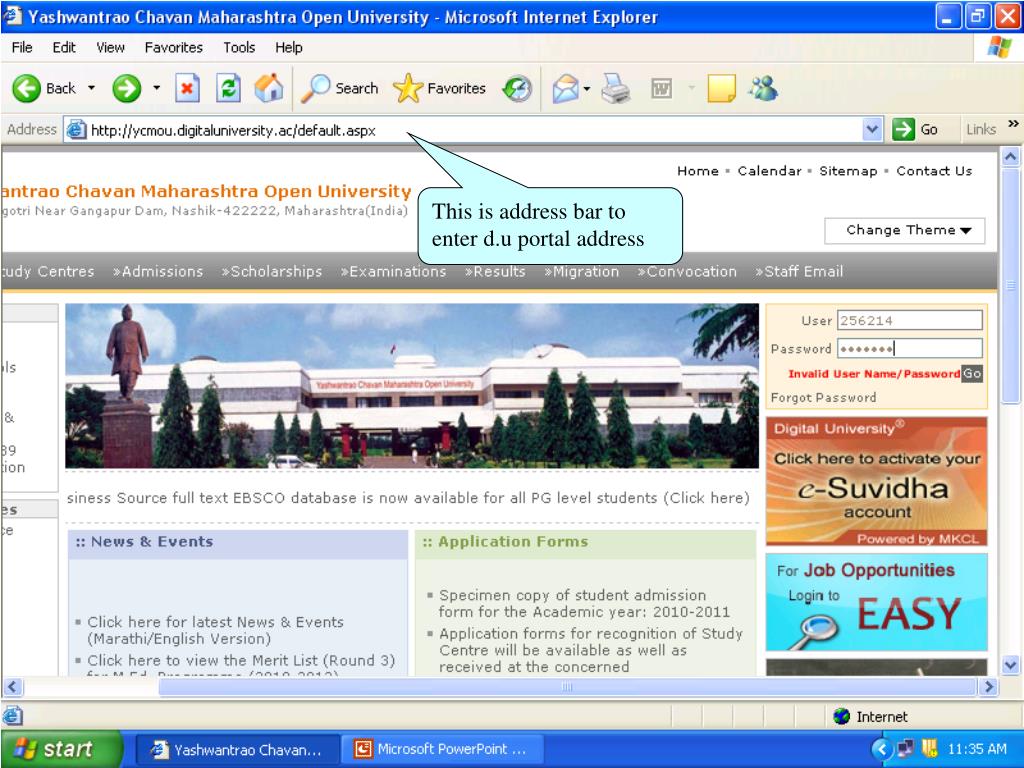The image size is (1024, 768).
Task: Open the Scholarships navigation item
Action: (272, 272)
